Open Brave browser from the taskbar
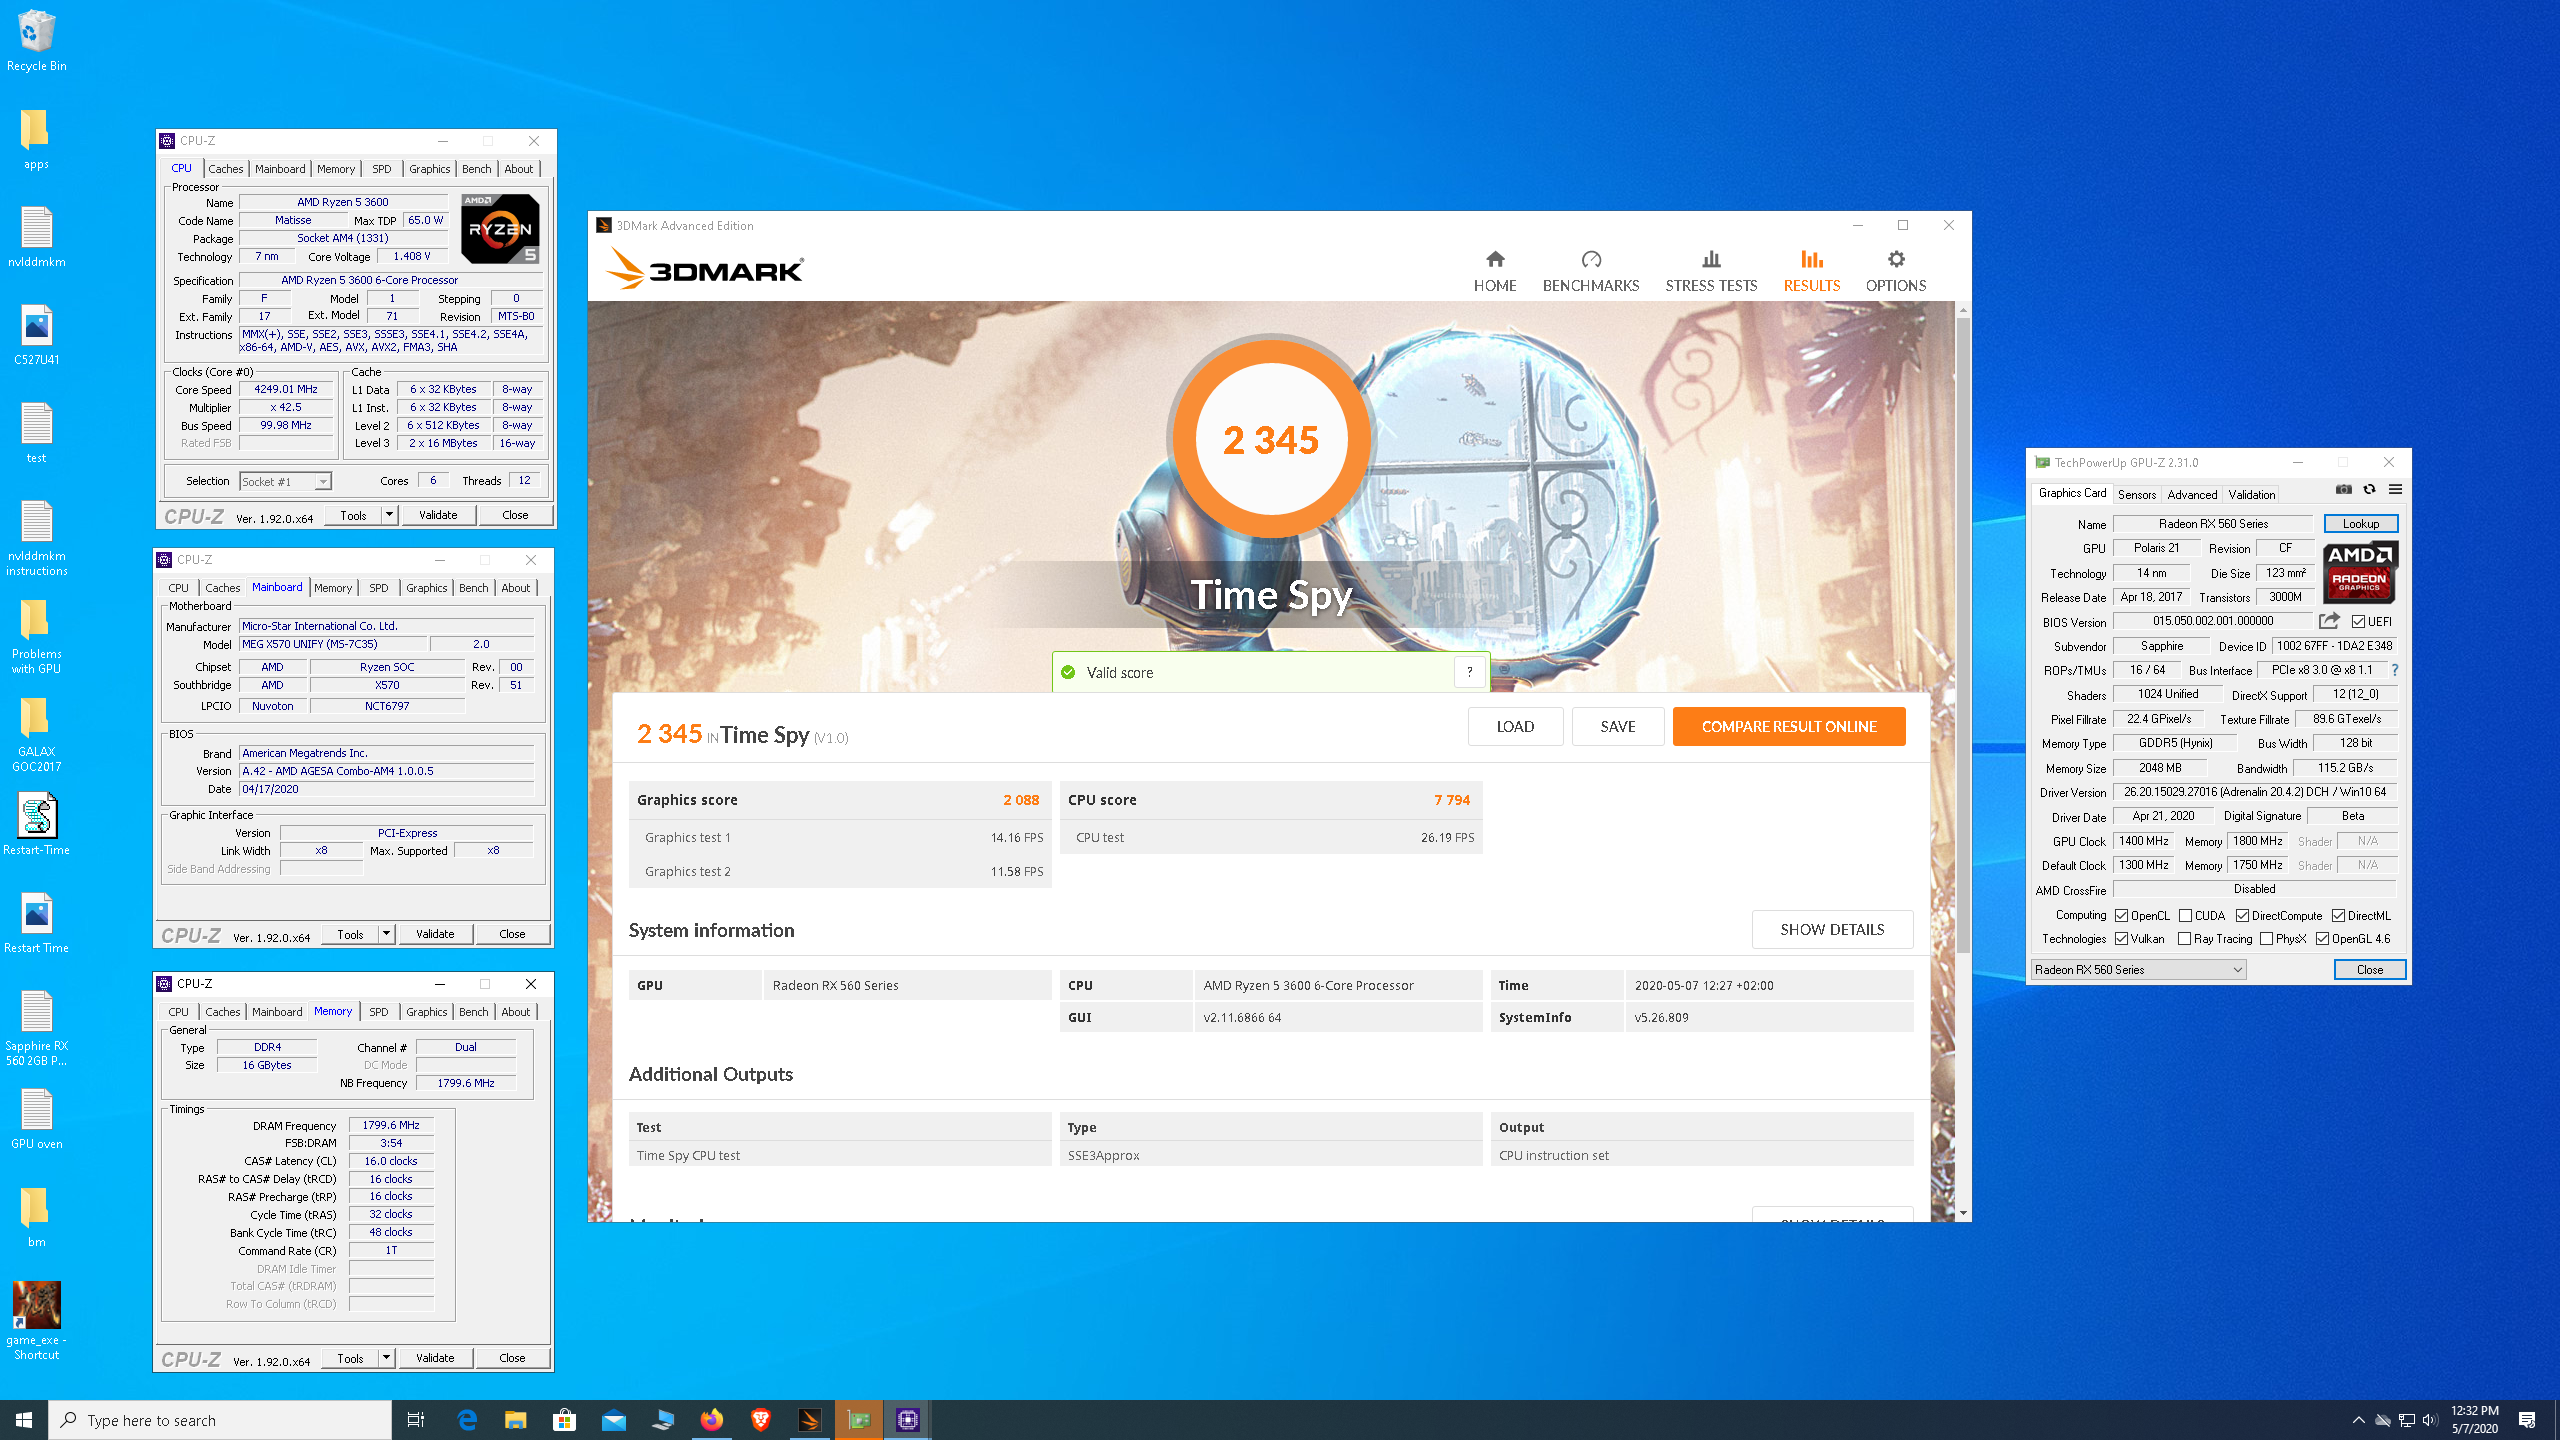The image size is (2560, 1440). click(760, 1420)
